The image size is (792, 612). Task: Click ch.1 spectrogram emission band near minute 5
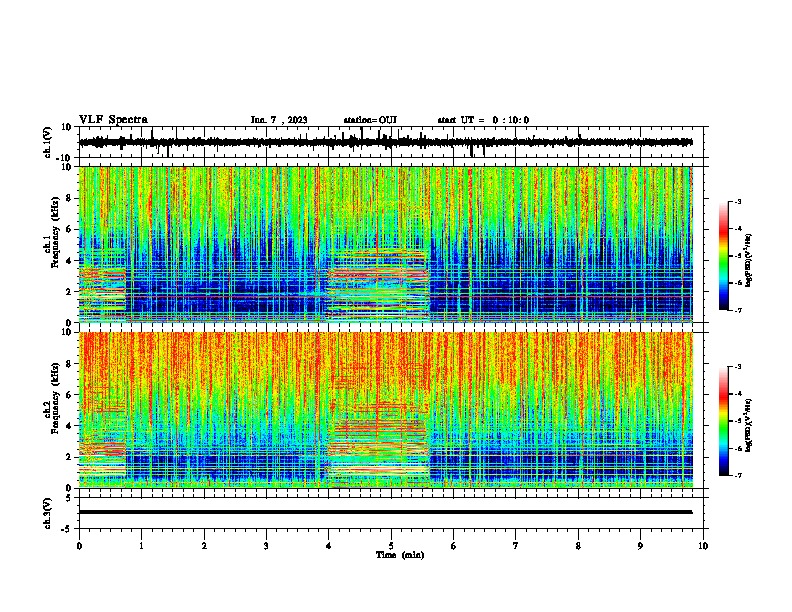(x=378, y=285)
